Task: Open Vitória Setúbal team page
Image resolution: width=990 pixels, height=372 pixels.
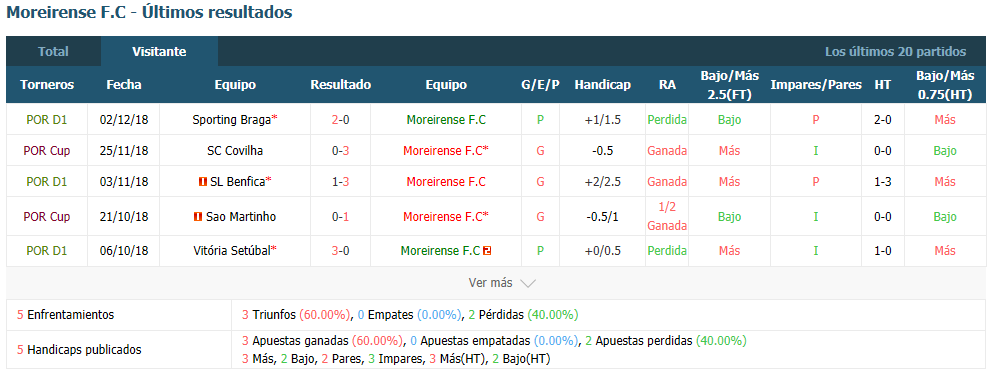Action: coord(232,251)
